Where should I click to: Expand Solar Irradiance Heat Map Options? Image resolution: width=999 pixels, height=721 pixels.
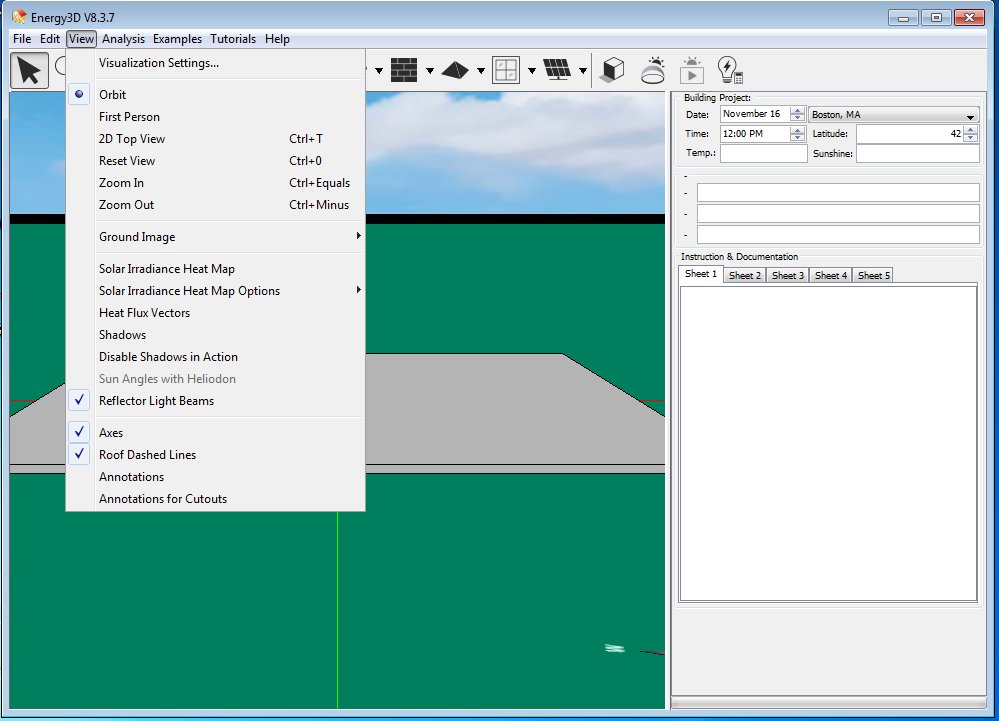click(189, 290)
